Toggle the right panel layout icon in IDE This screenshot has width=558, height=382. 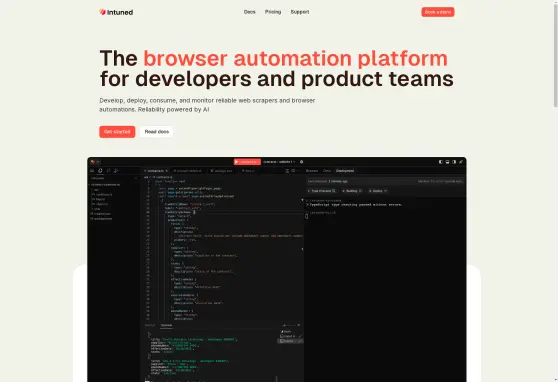click(454, 162)
